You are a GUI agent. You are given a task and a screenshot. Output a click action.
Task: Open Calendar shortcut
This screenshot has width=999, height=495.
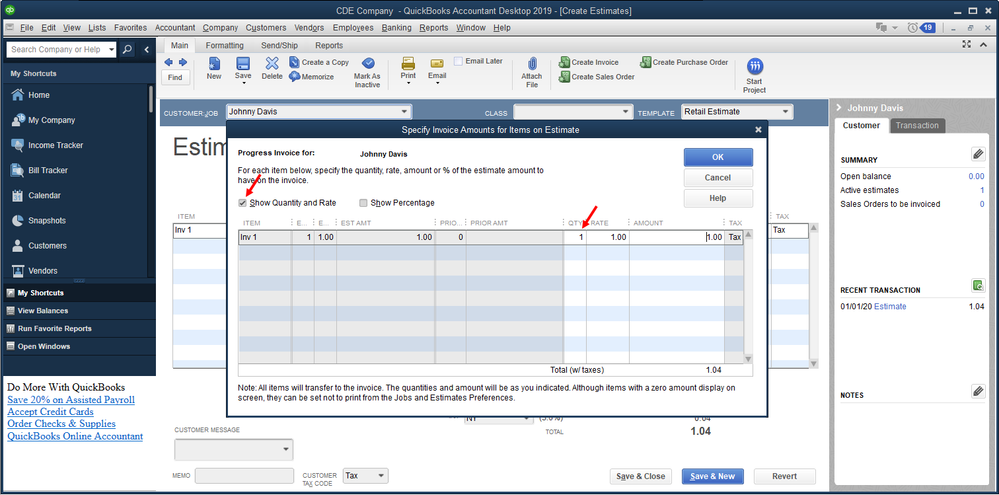point(36,196)
